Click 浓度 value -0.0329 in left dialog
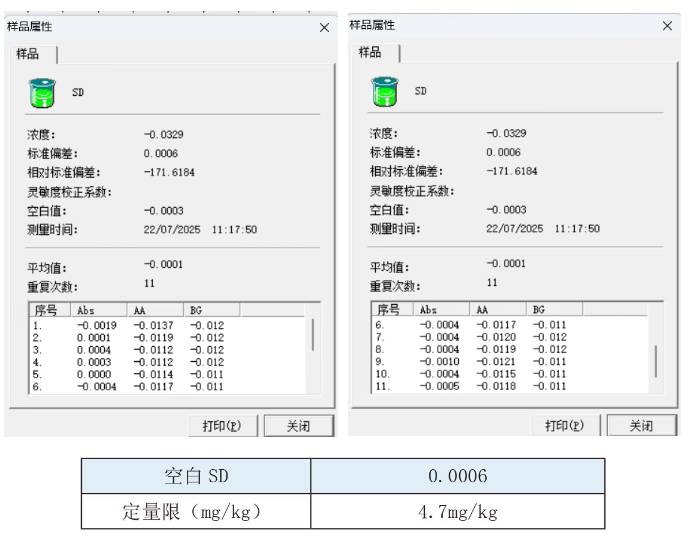The height and width of the screenshot is (537, 692). [164, 135]
